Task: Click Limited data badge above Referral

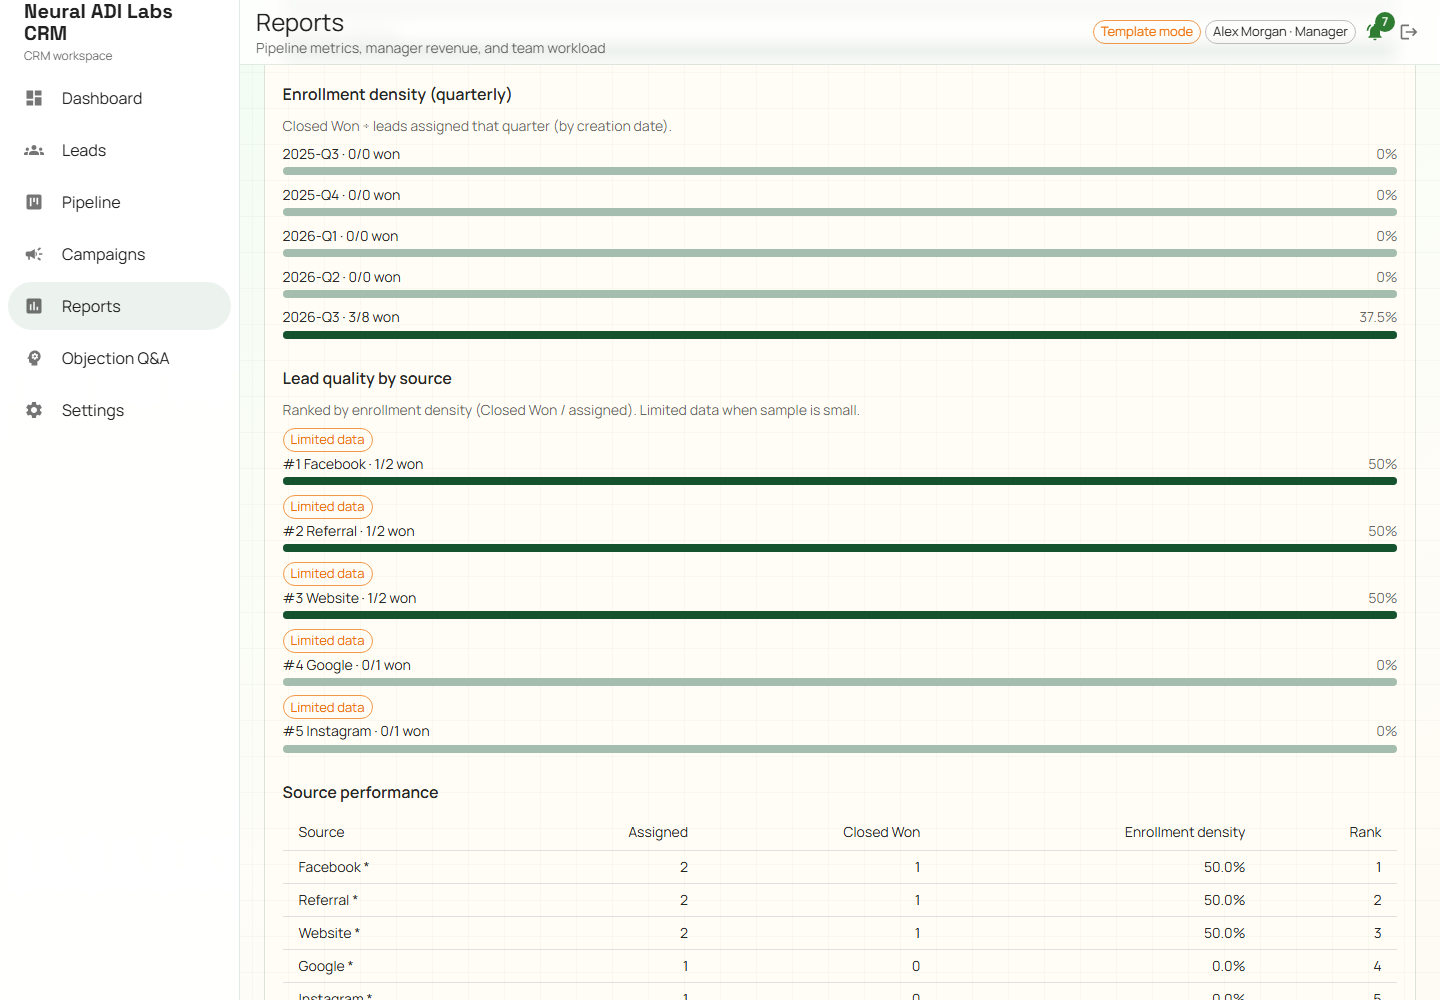Action: [x=328, y=507]
